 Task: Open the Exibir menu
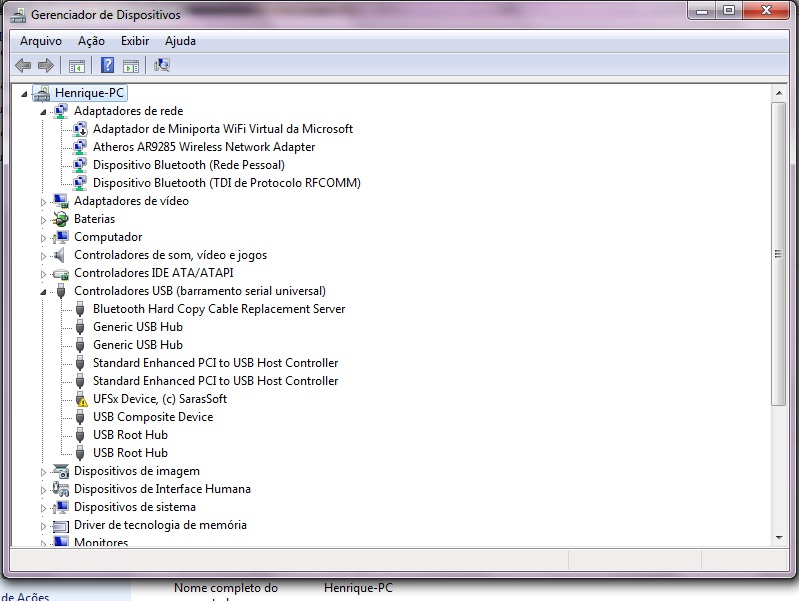click(x=135, y=41)
